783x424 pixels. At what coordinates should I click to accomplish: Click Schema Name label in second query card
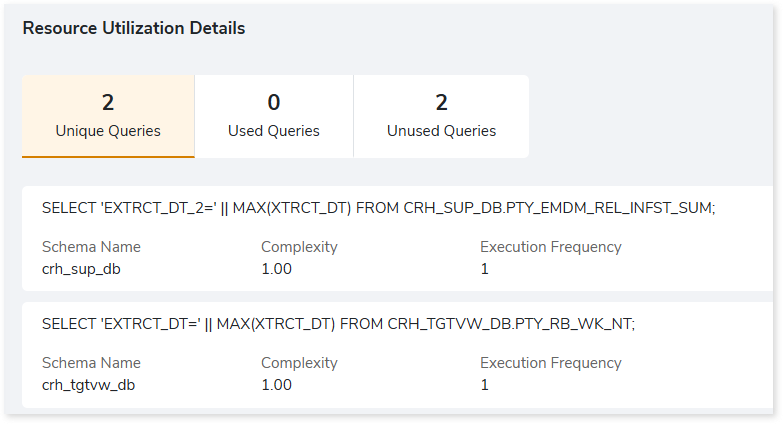click(x=91, y=363)
